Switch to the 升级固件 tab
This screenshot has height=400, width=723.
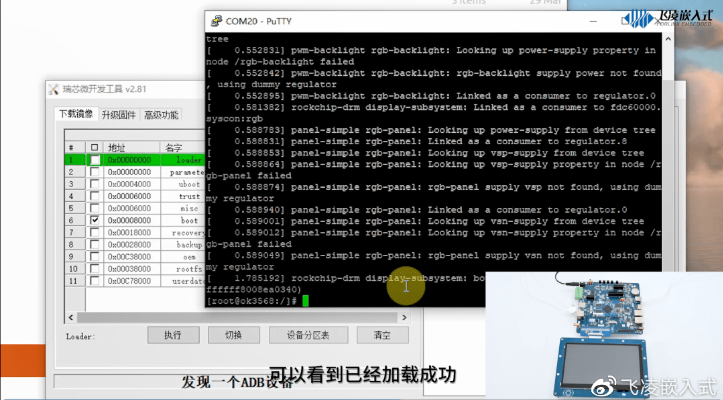click(x=119, y=114)
